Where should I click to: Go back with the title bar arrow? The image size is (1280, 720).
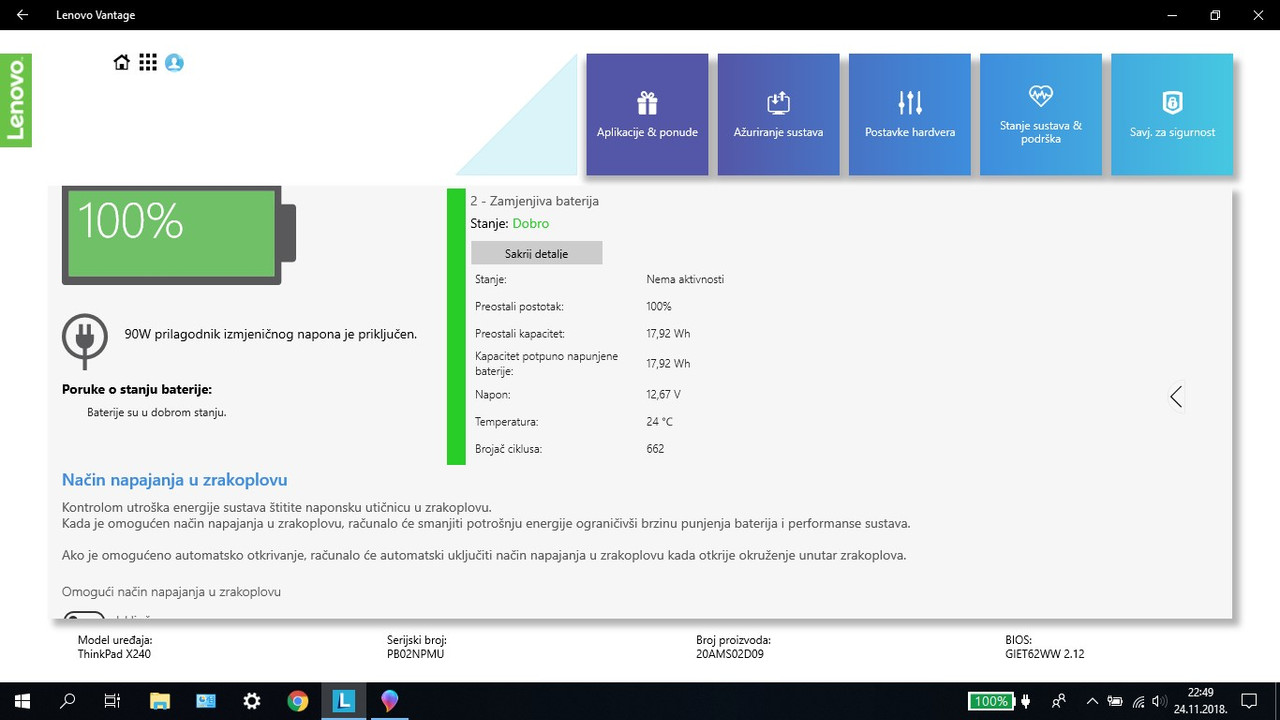click(x=22, y=15)
